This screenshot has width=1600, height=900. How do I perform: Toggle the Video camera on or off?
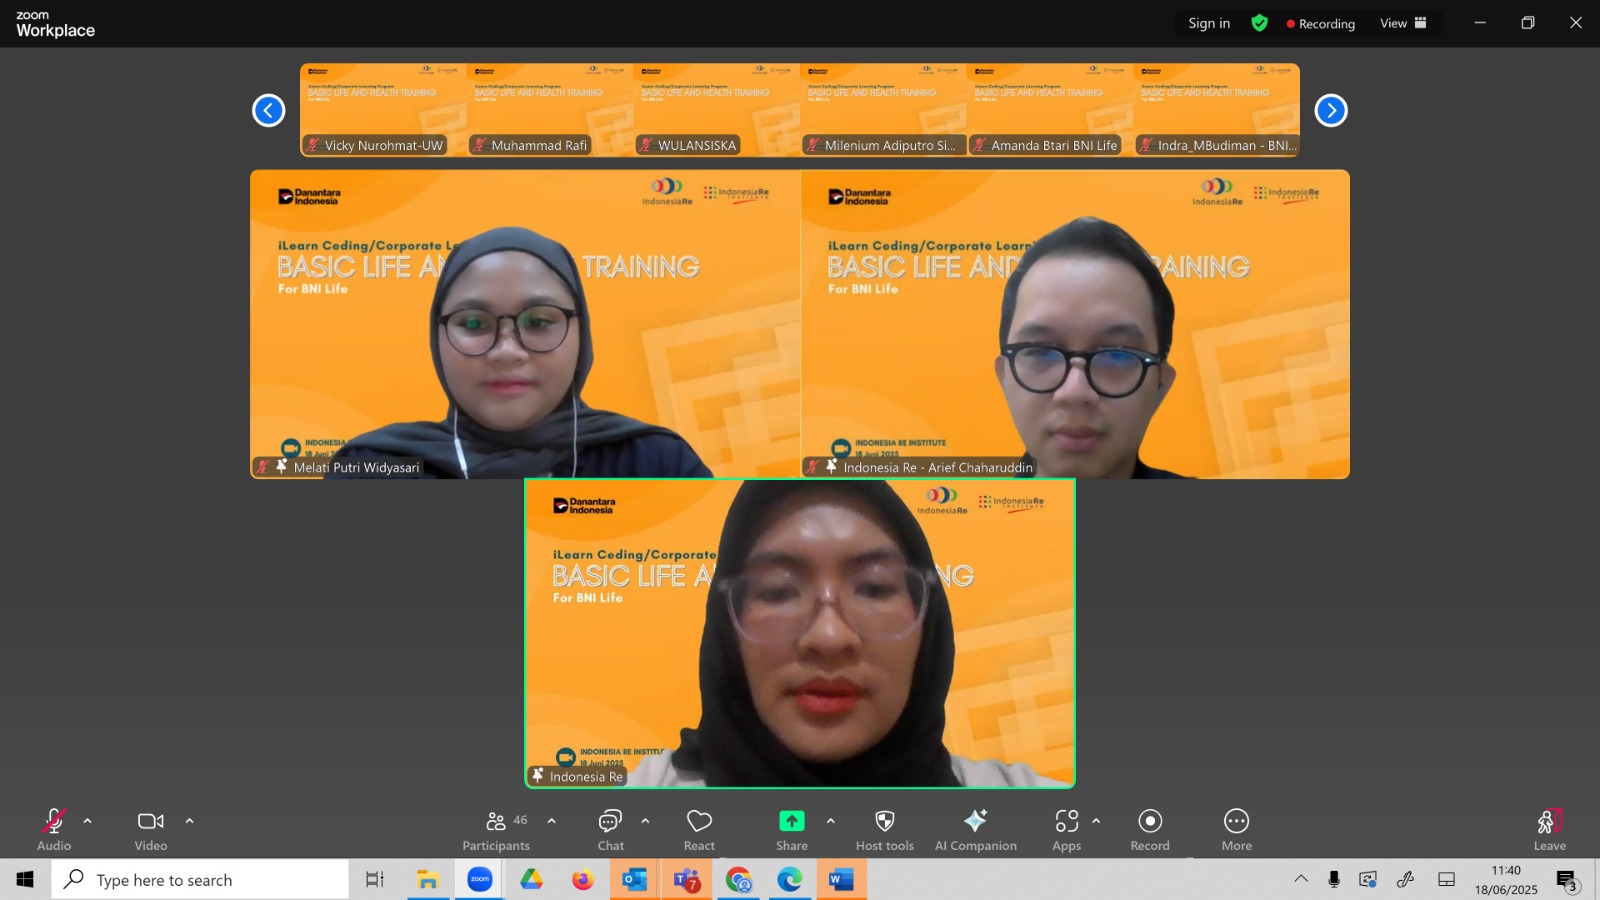pos(151,830)
